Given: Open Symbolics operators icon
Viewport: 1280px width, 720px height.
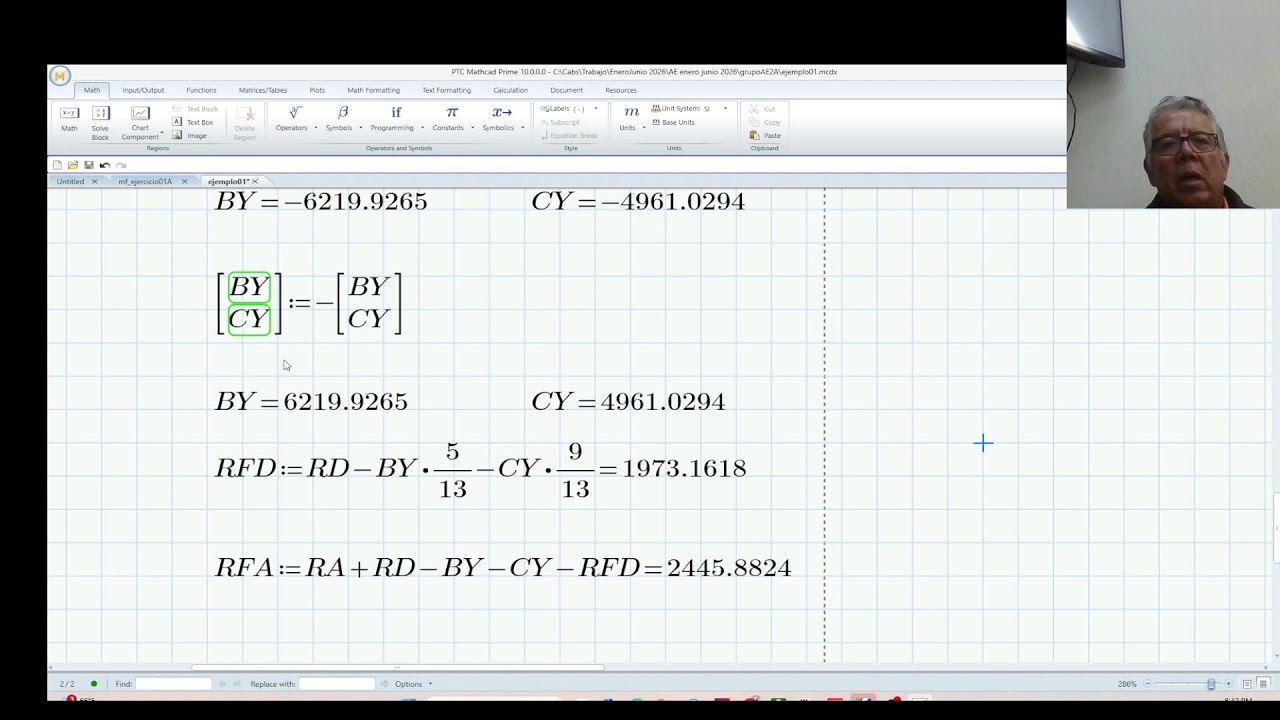Looking at the screenshot, I should point(502,112).
